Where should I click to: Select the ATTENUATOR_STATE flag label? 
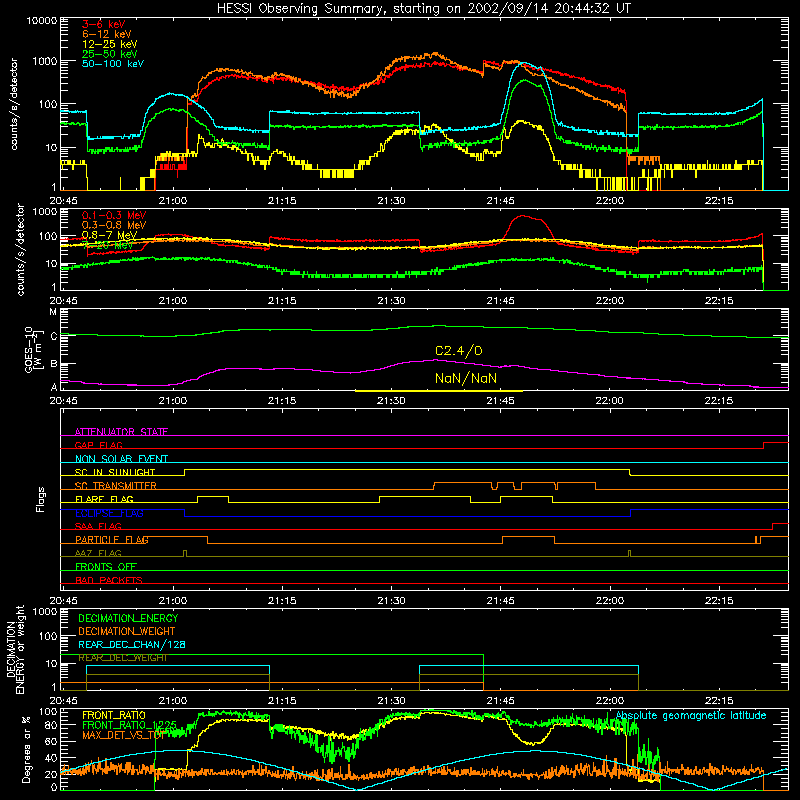(121, 432)
